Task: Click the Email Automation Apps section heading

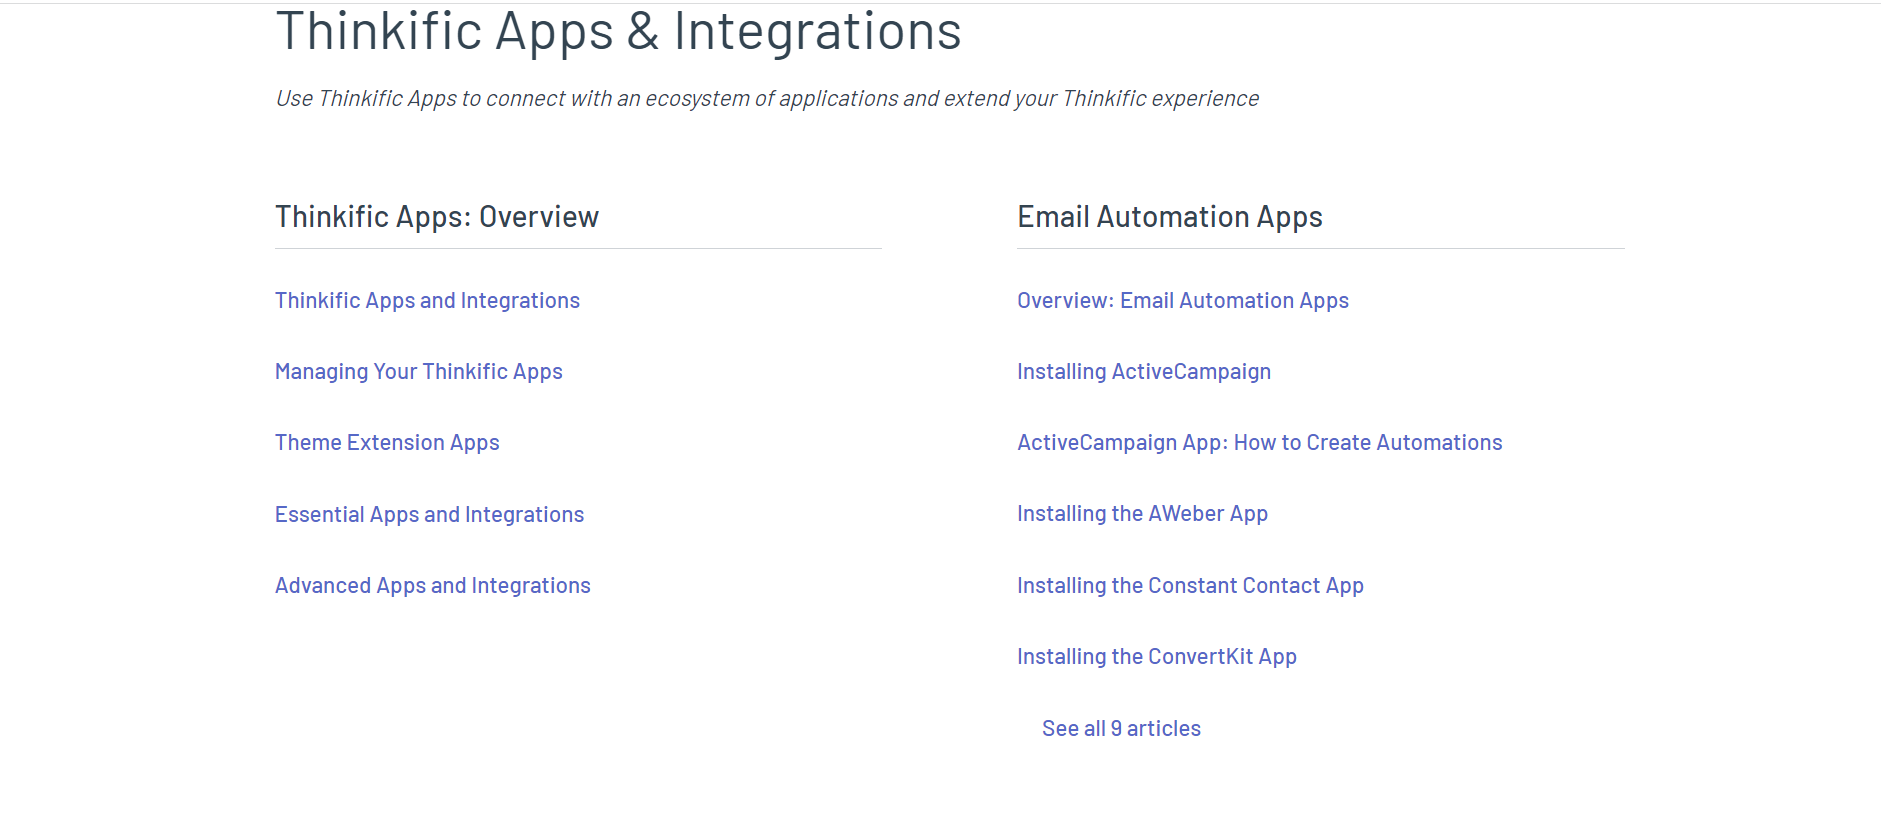Action: (1170, 217)
